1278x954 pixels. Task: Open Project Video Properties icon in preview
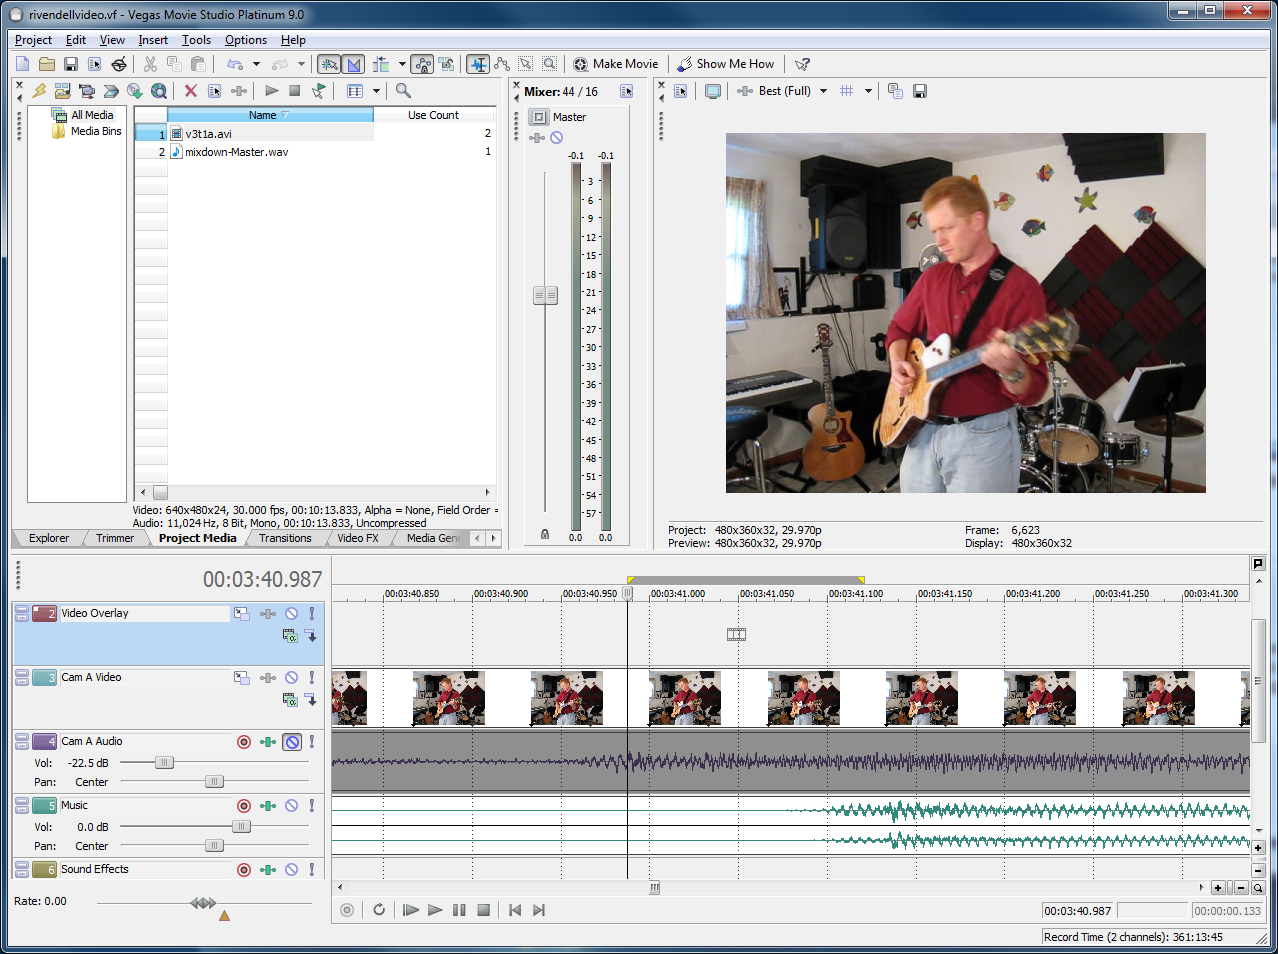click(x=681, y=91)
